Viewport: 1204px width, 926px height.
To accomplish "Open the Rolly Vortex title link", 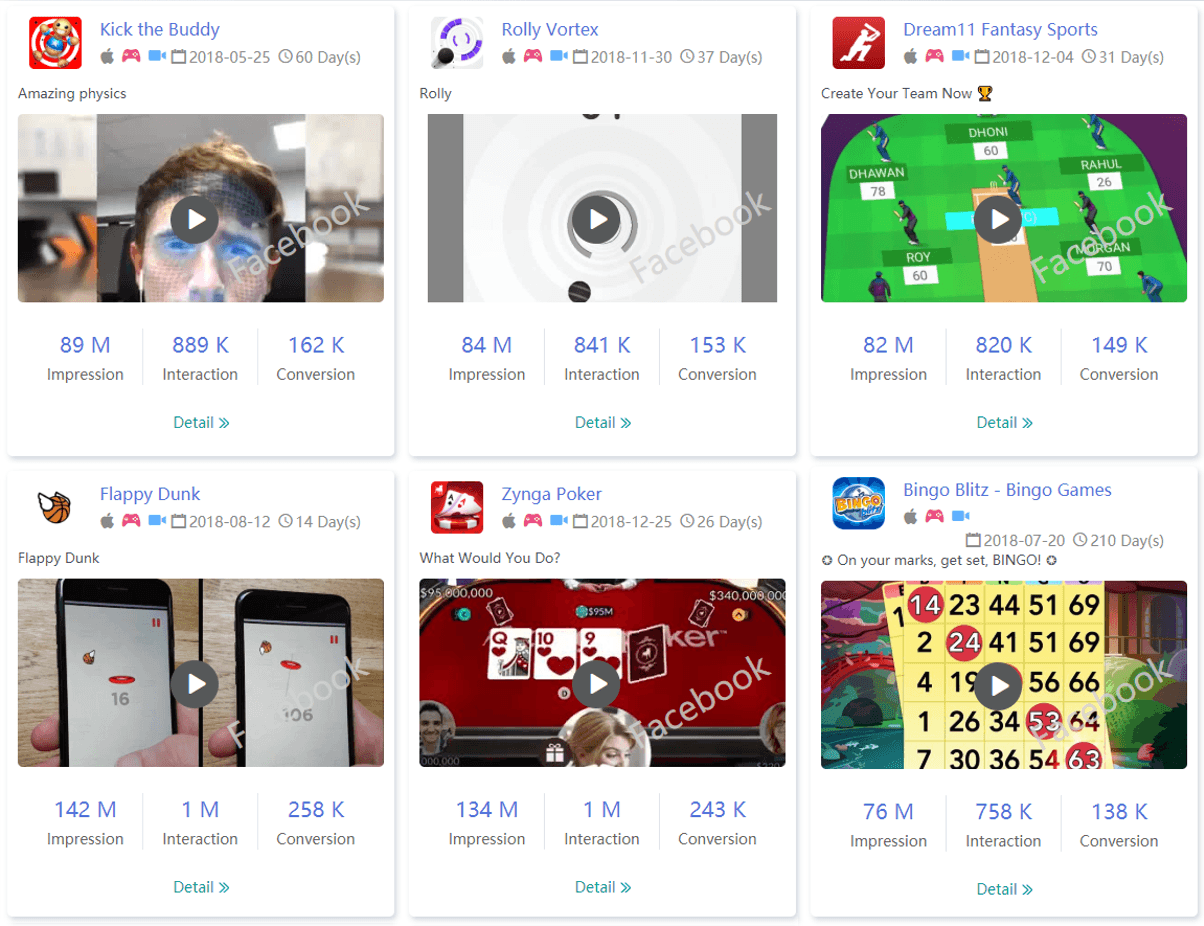I will 550,30.
